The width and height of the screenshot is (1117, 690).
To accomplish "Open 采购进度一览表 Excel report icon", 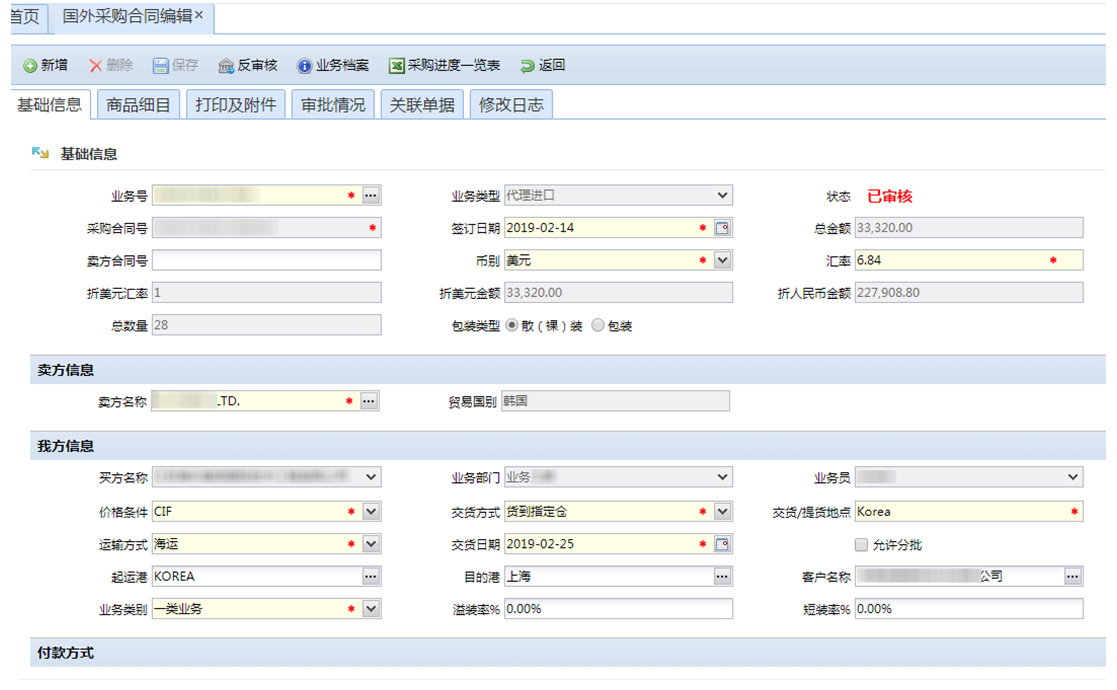I will [396, 66].
